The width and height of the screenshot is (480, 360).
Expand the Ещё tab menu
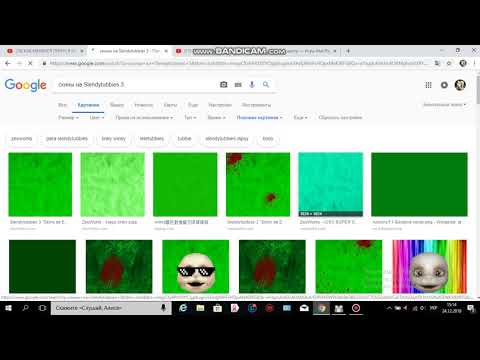(193, 105)
